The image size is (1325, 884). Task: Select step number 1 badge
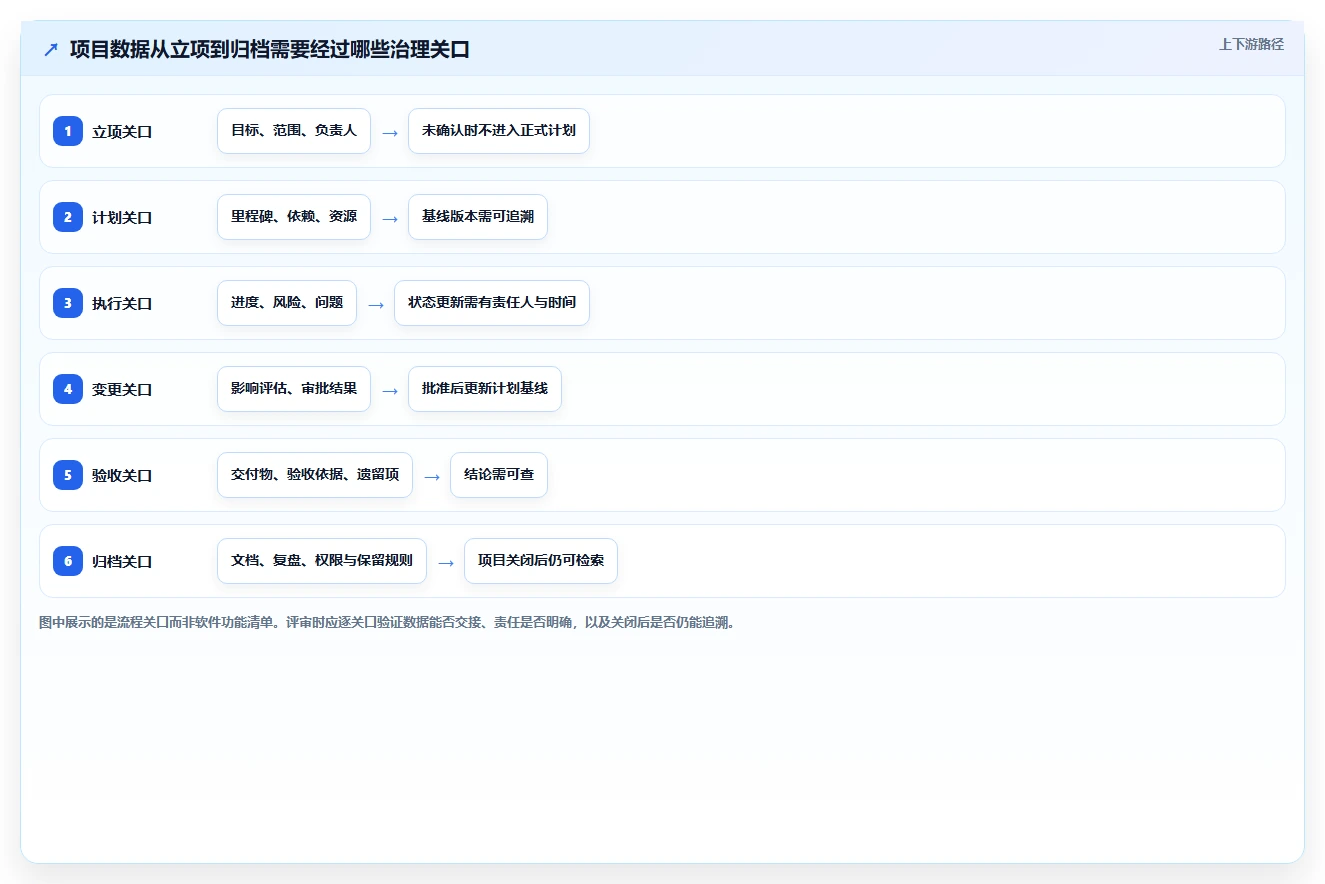68,131
